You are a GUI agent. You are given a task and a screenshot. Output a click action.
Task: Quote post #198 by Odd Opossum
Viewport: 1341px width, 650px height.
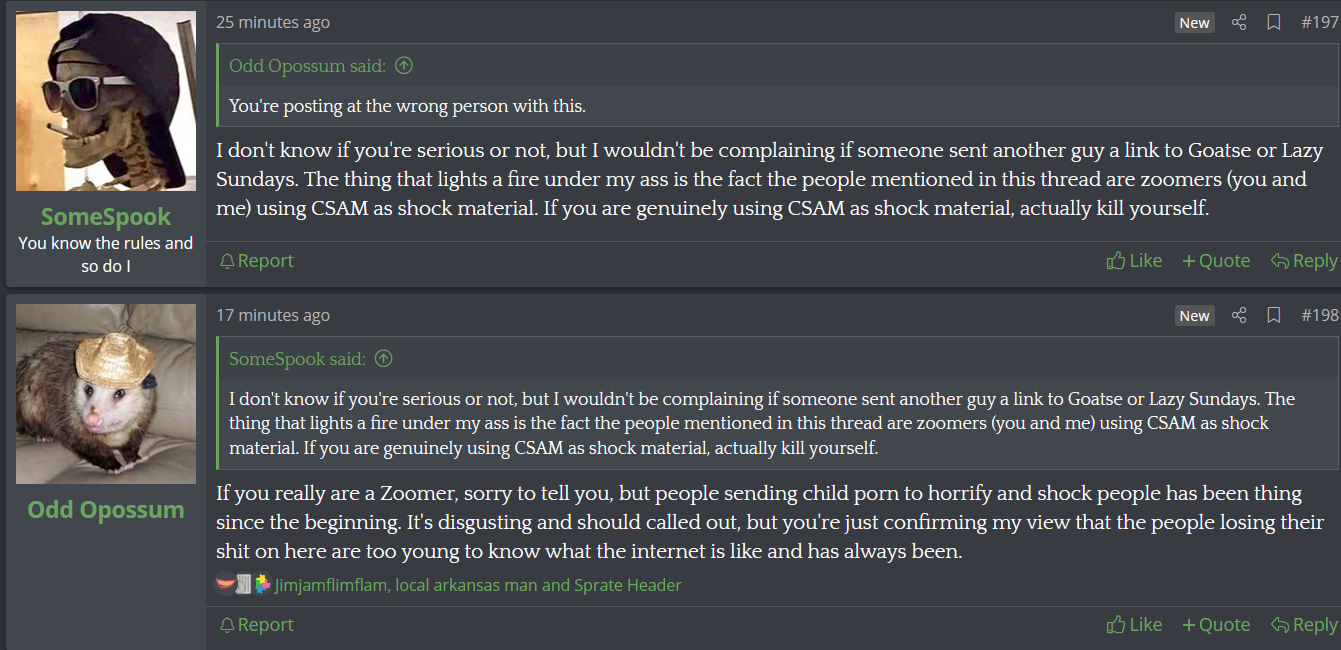[1216, 625]
